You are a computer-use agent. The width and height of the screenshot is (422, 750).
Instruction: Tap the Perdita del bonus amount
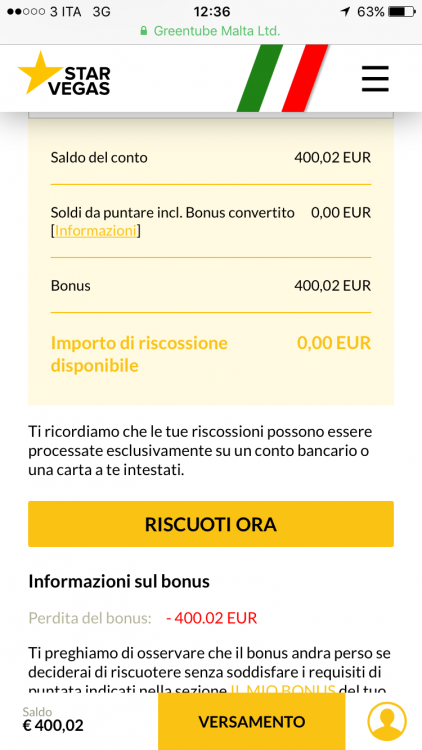[x=211, y=618]
